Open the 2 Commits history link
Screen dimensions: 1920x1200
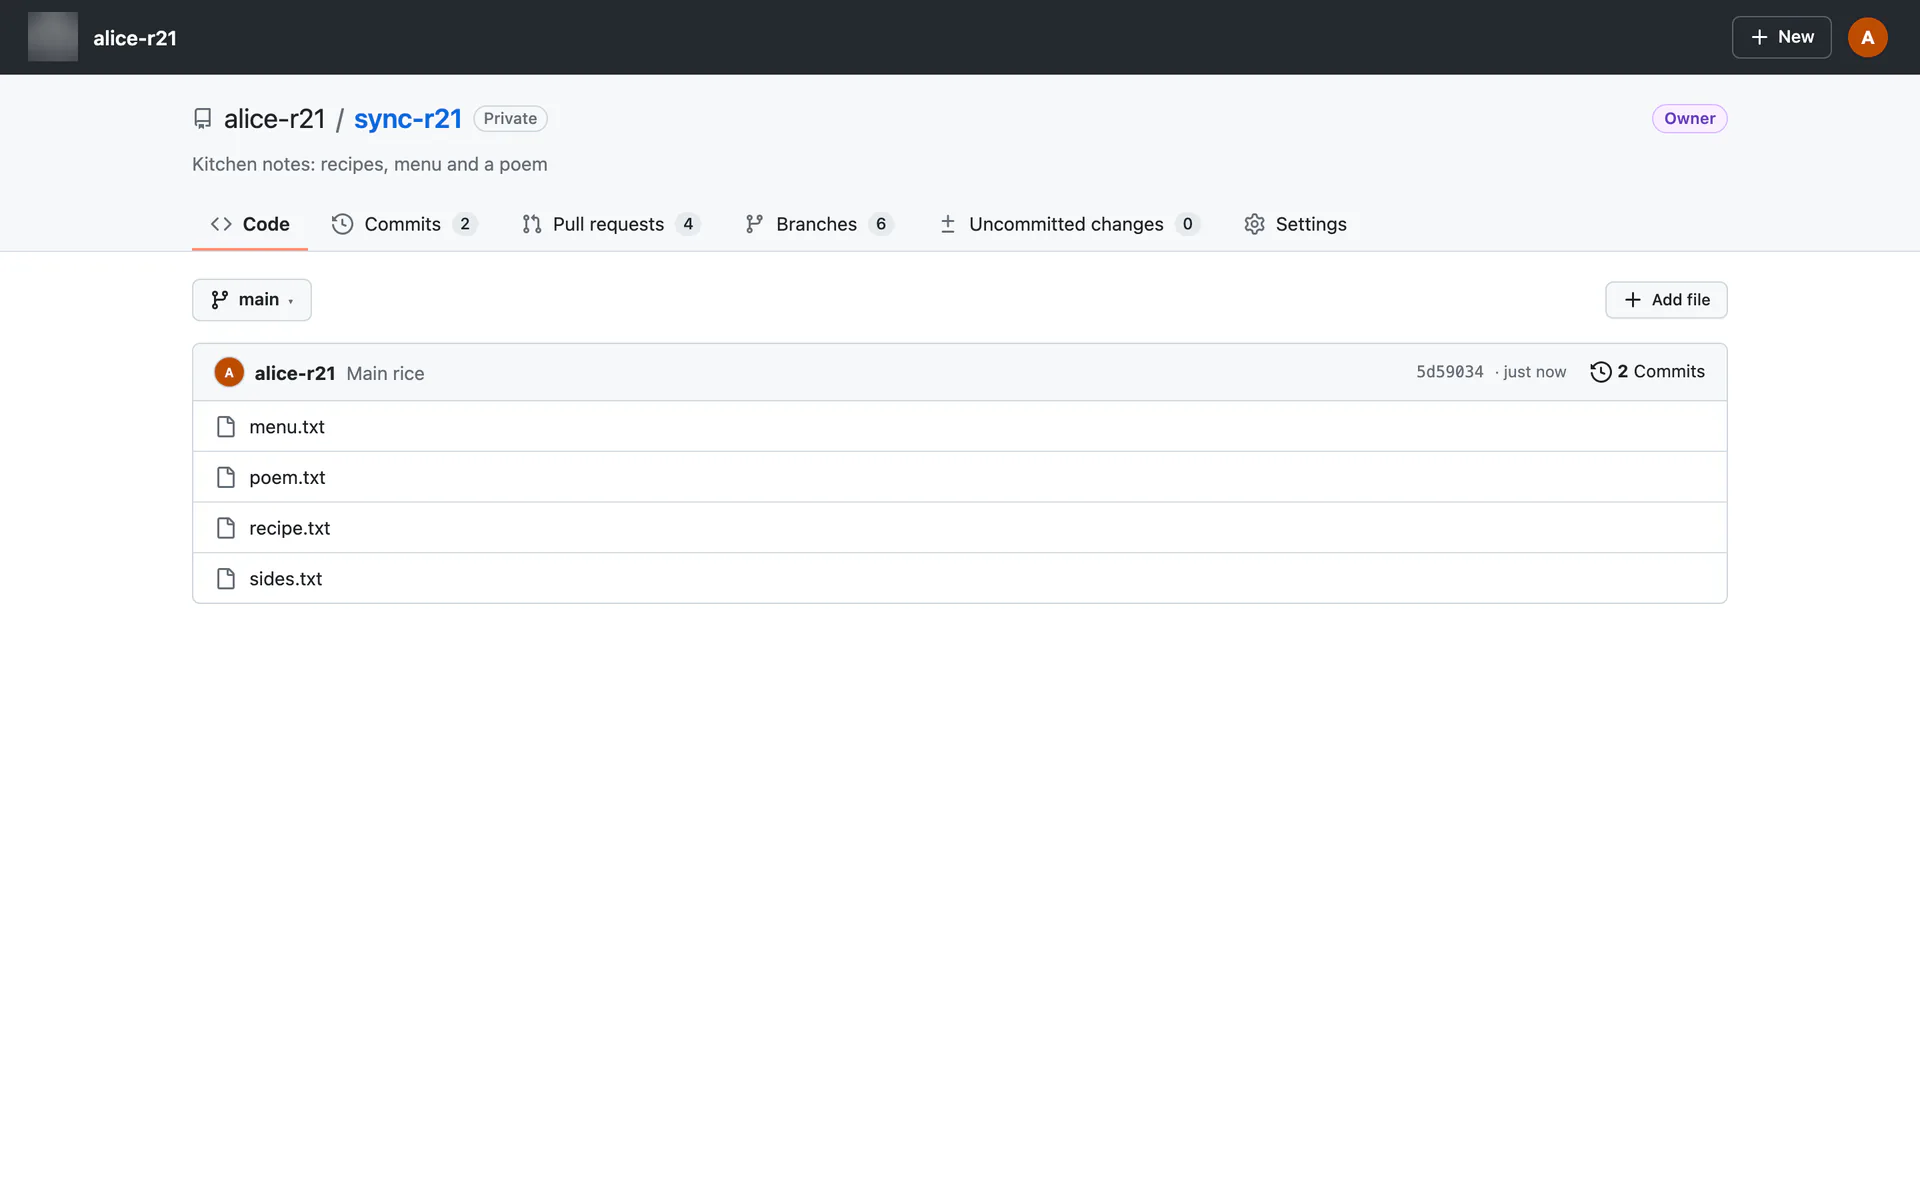coord(1647,372)
